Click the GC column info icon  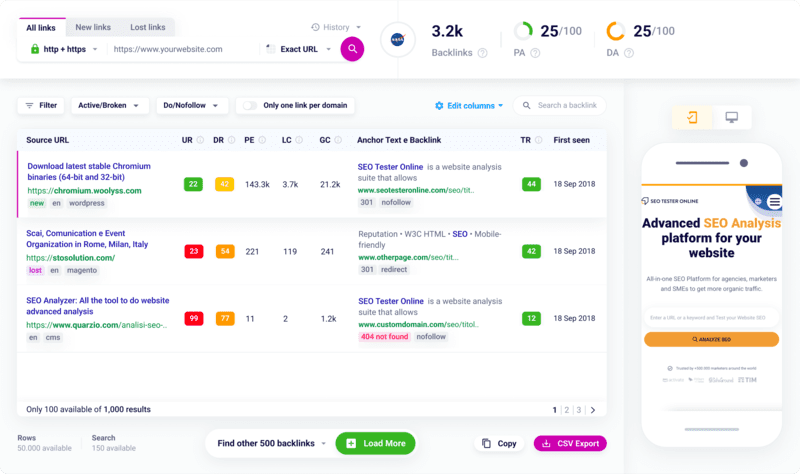coord(338,140)
